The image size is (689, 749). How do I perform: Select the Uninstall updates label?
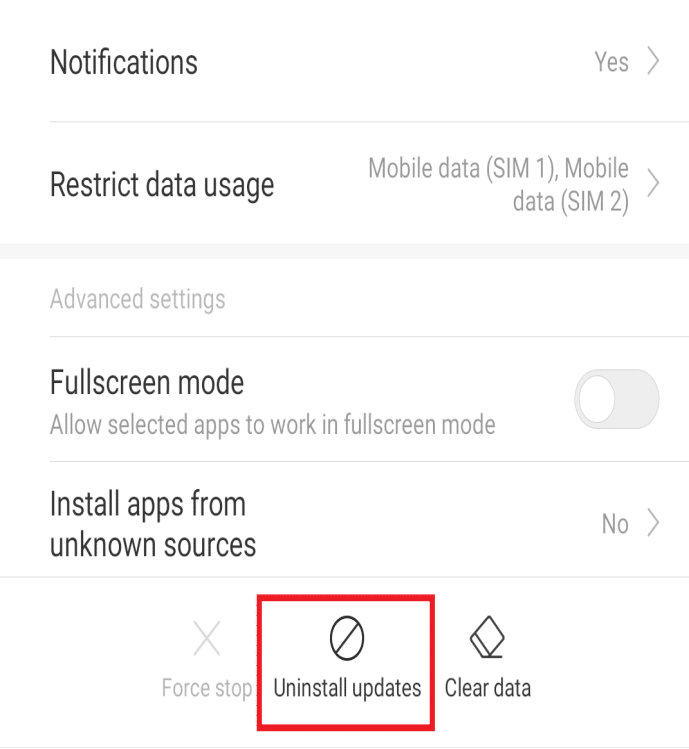(347, 688)
